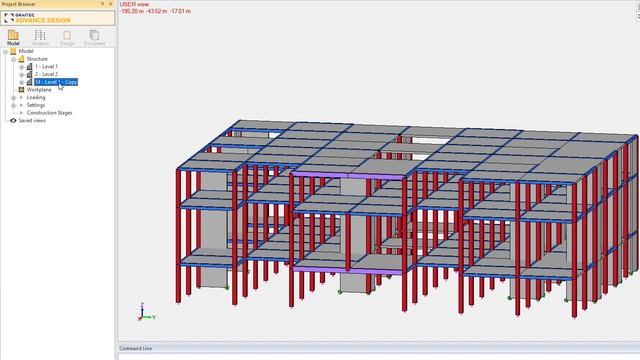This screenshot has width=640, height=360.
Task: Expand the '2 - Level 2' node
Action: click(22, 75)
